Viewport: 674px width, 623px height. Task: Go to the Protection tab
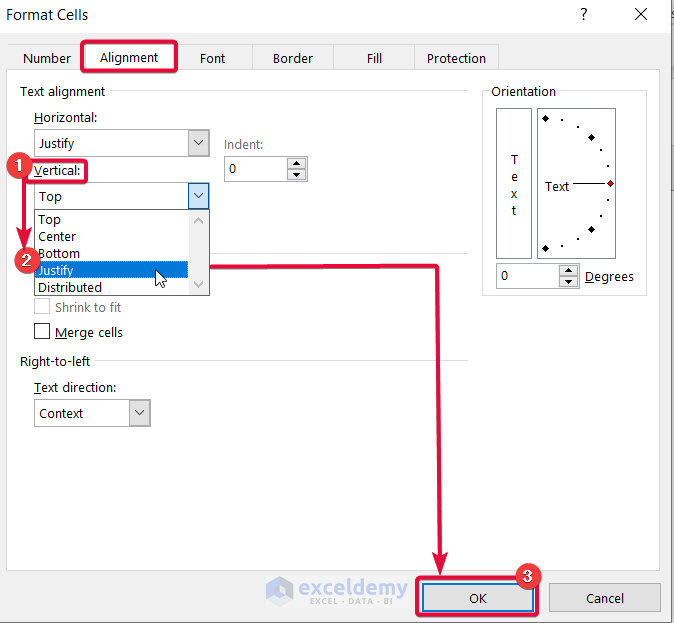[456, 58]
